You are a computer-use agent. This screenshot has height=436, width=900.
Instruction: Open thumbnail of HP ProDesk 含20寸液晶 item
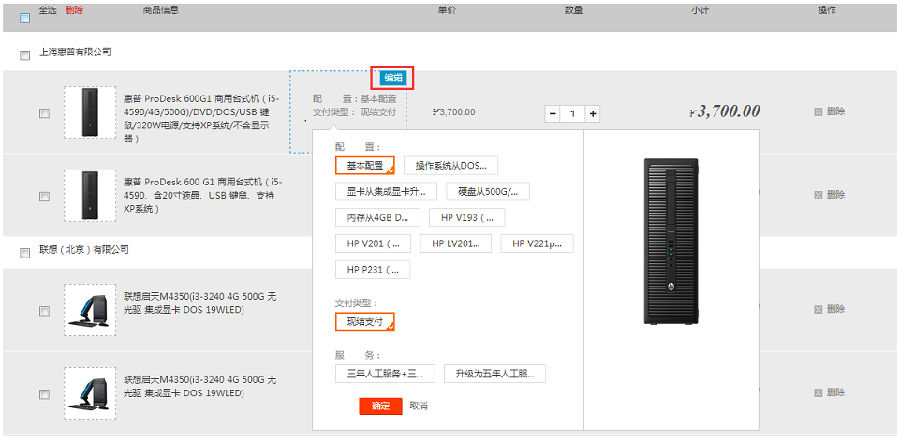90,195
